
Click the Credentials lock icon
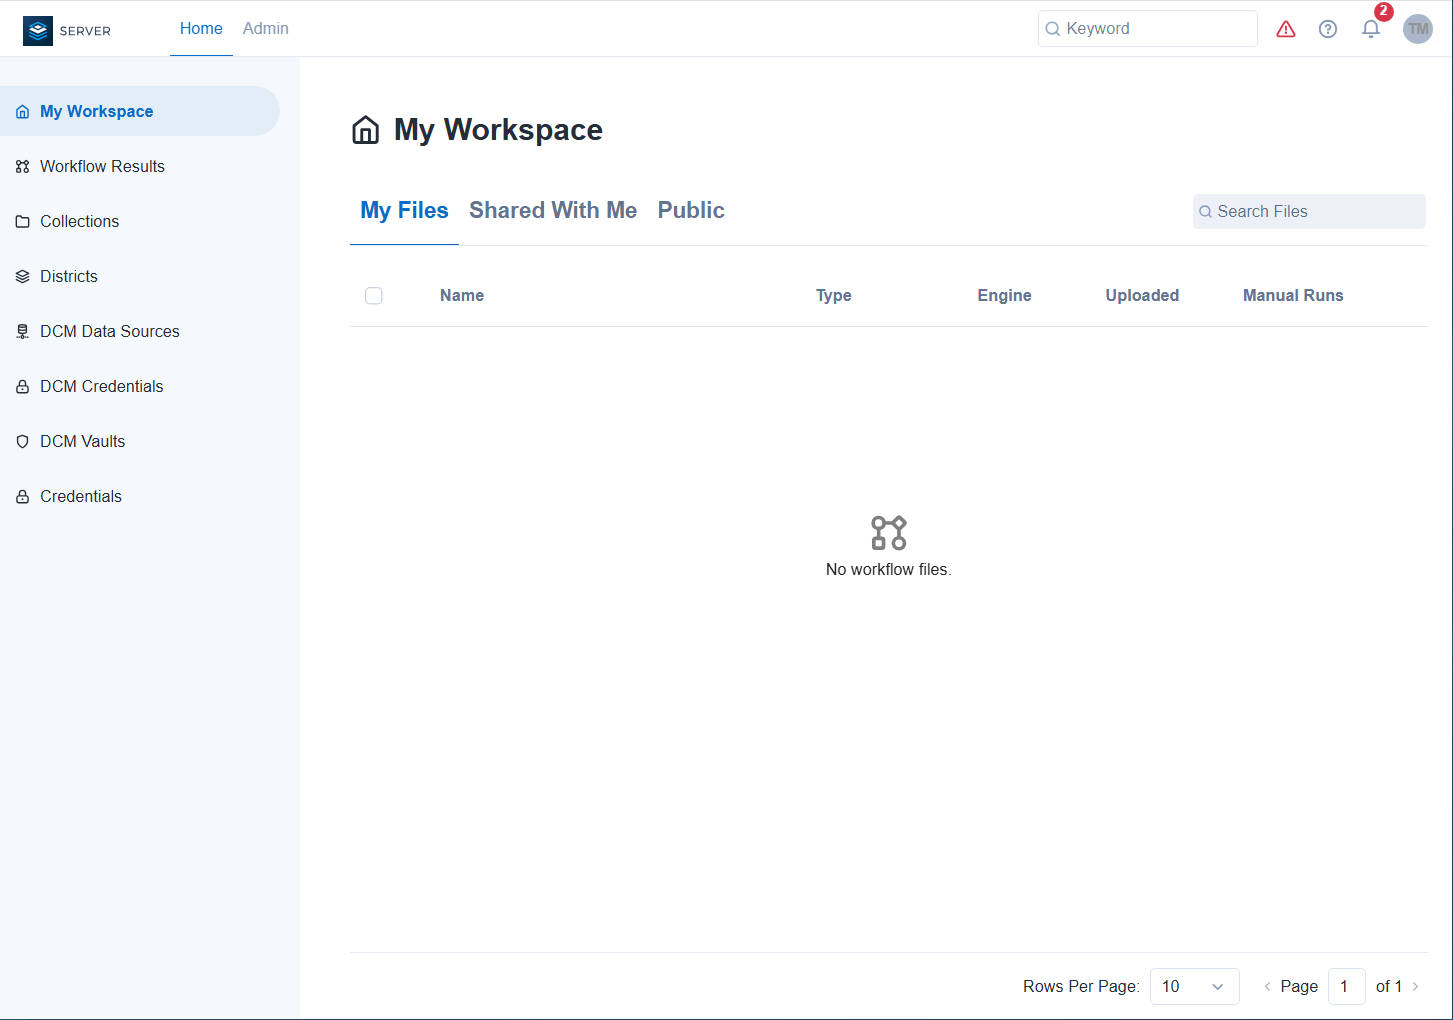(22, 497)
